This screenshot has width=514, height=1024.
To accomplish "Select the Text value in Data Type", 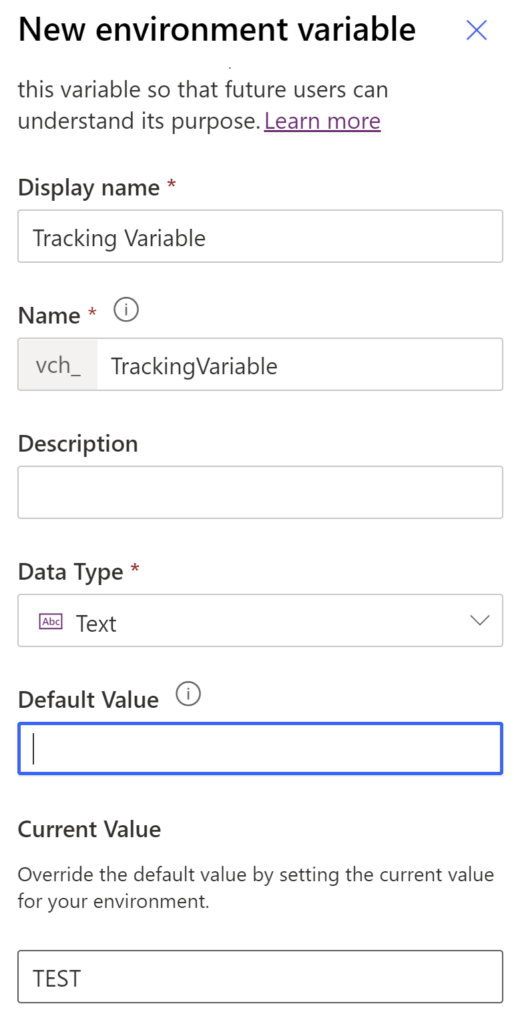I will click(96, 624).
